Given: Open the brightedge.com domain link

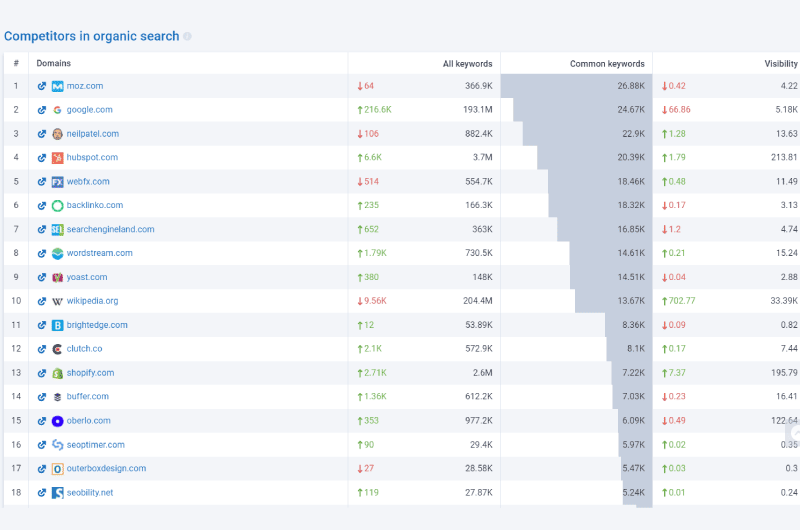Looking at the screenshot, I should 97,325.
